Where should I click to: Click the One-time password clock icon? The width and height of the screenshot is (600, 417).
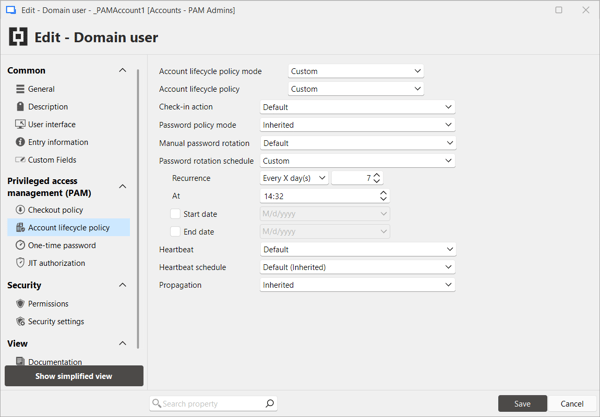point(20,245)
